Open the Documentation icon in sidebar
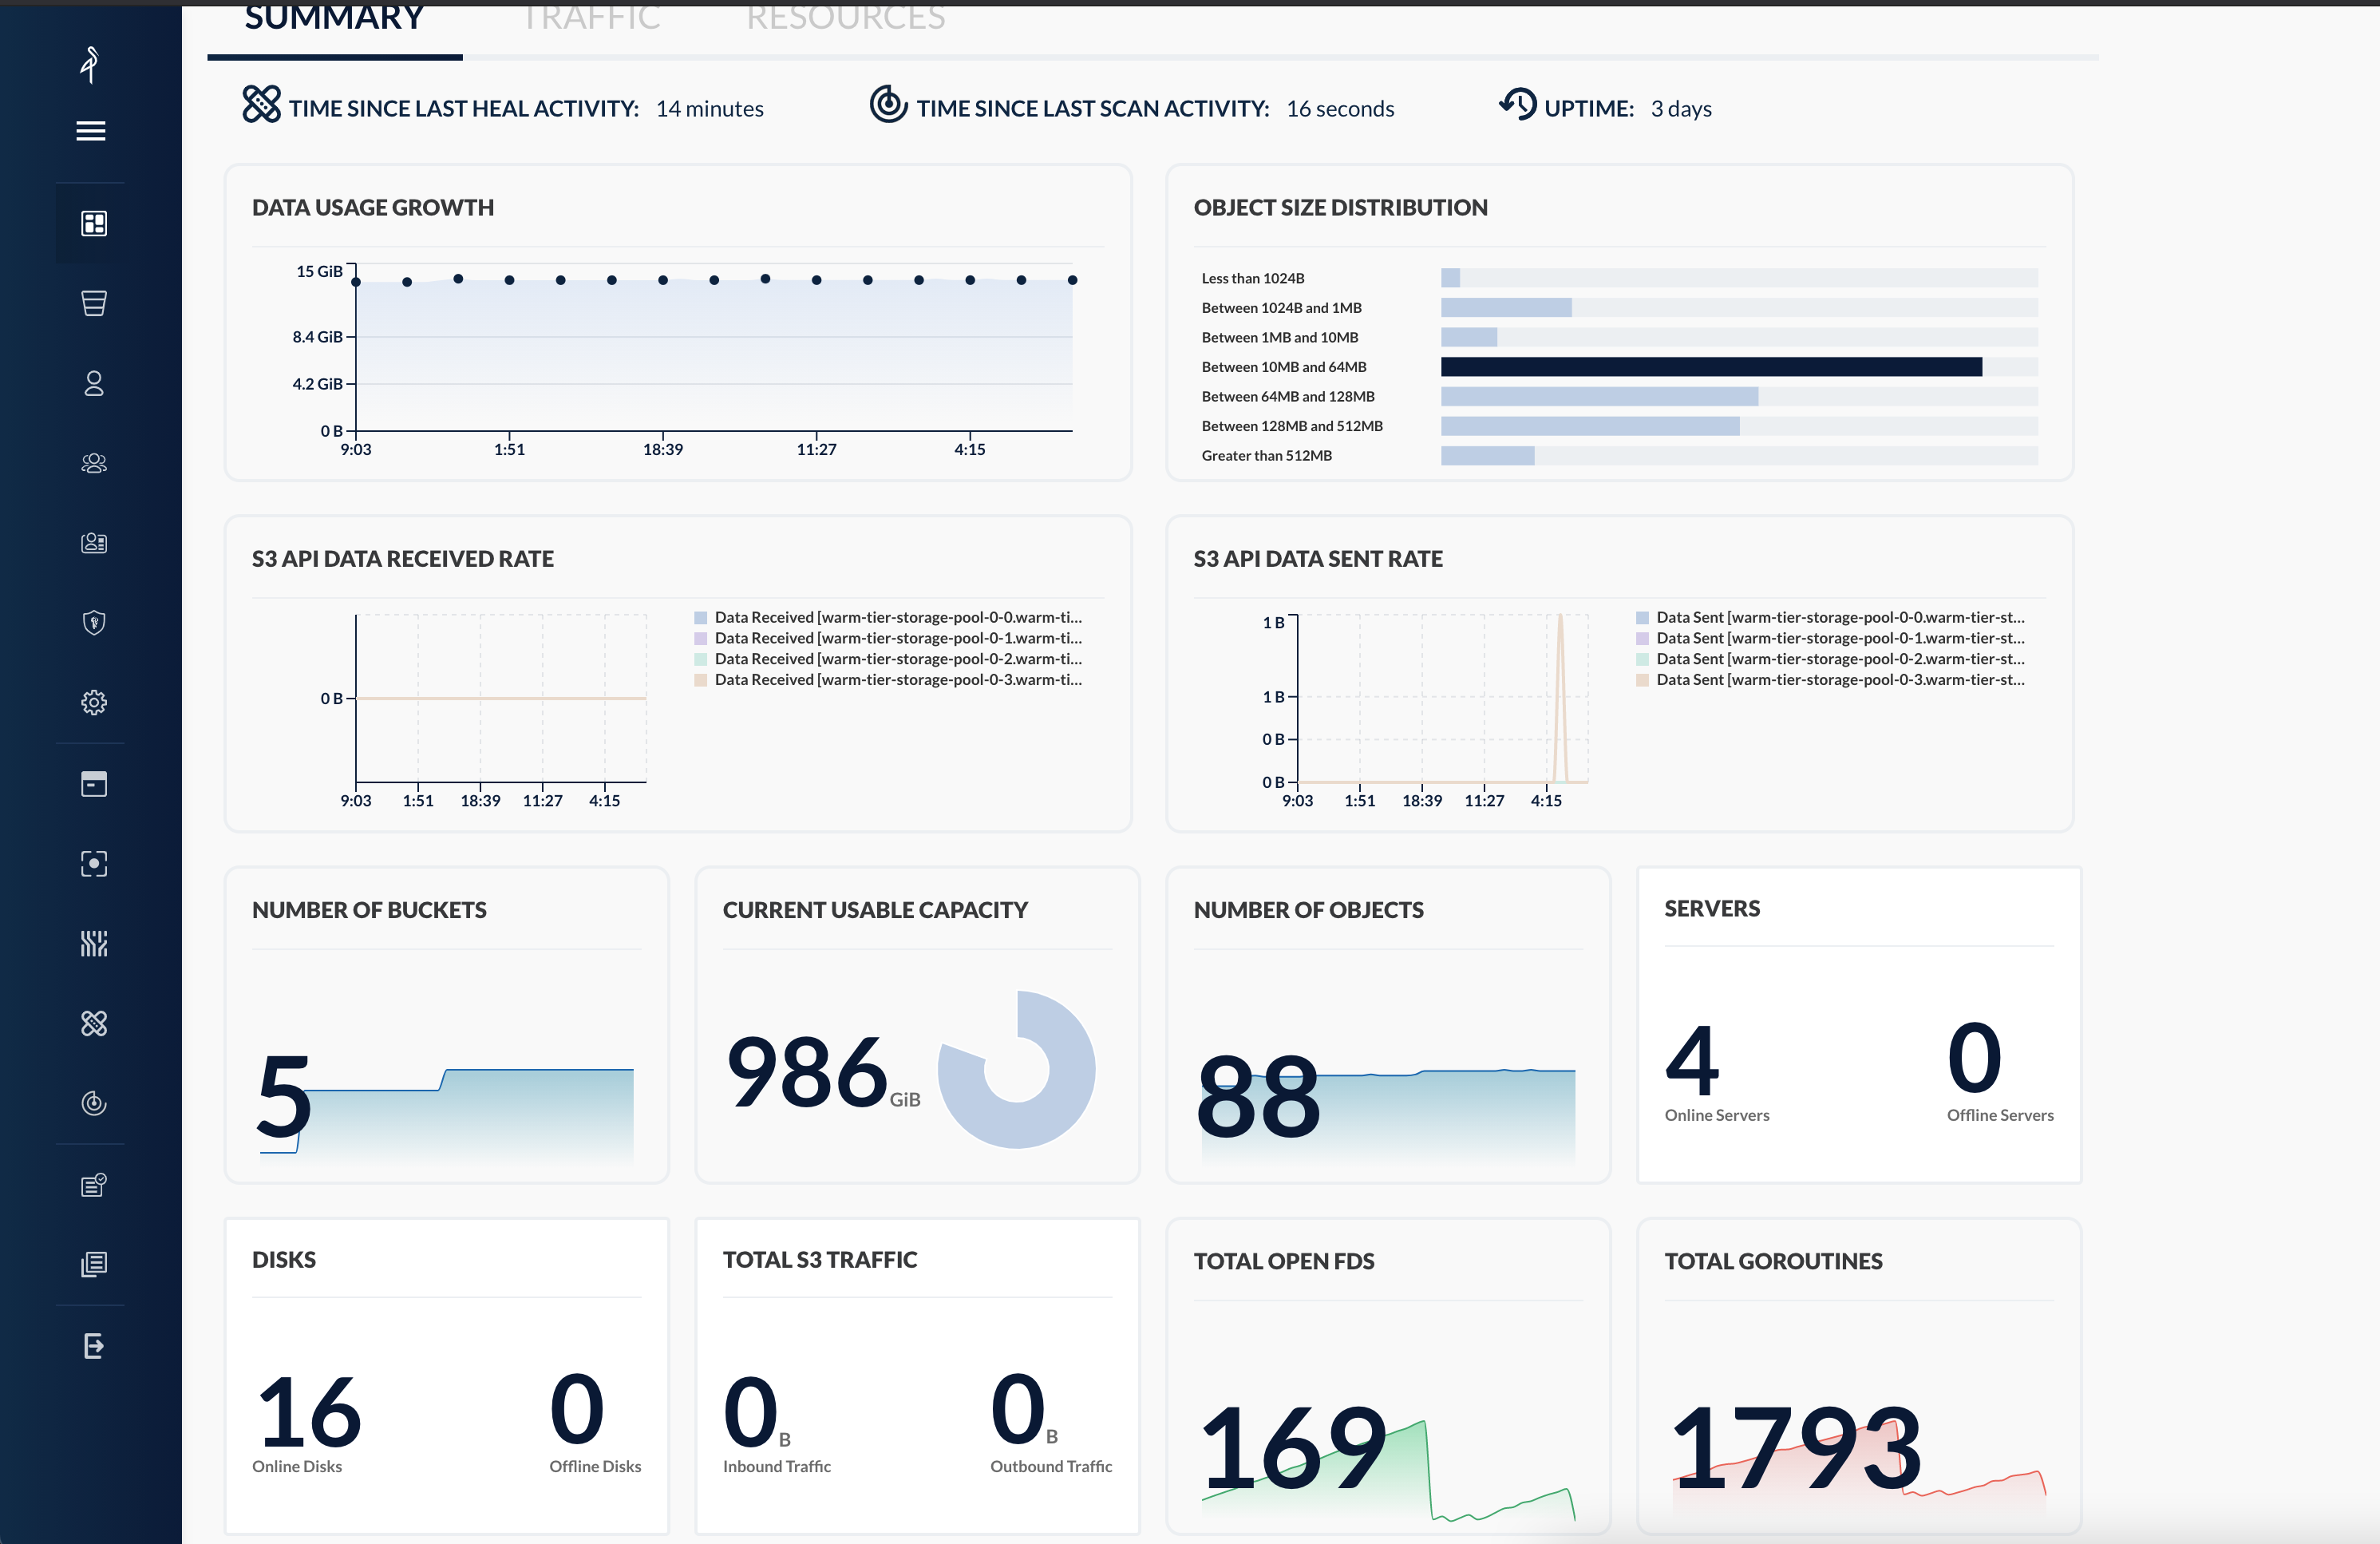This screenshot has width=2380, height=1544. pyautogui.click(x=94, y=1265)
